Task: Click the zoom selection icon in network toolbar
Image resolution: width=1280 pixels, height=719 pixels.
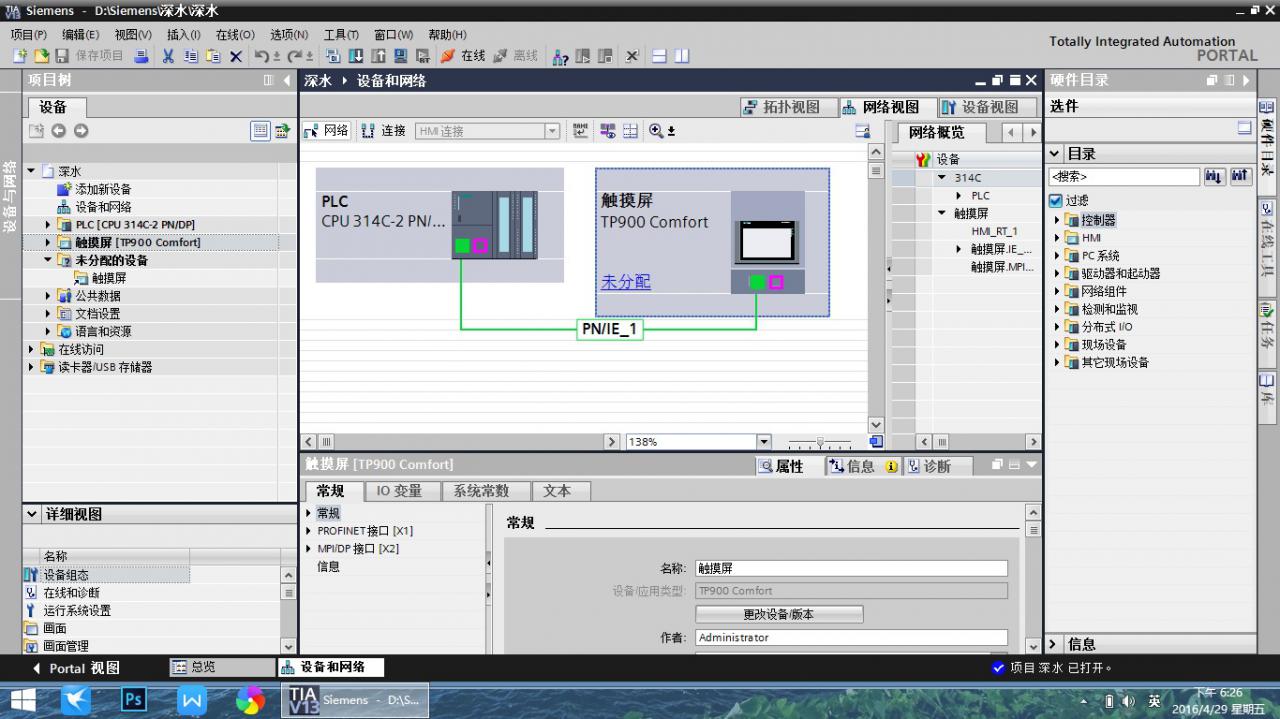Action: pyautogui.click(x=656, y=131)
